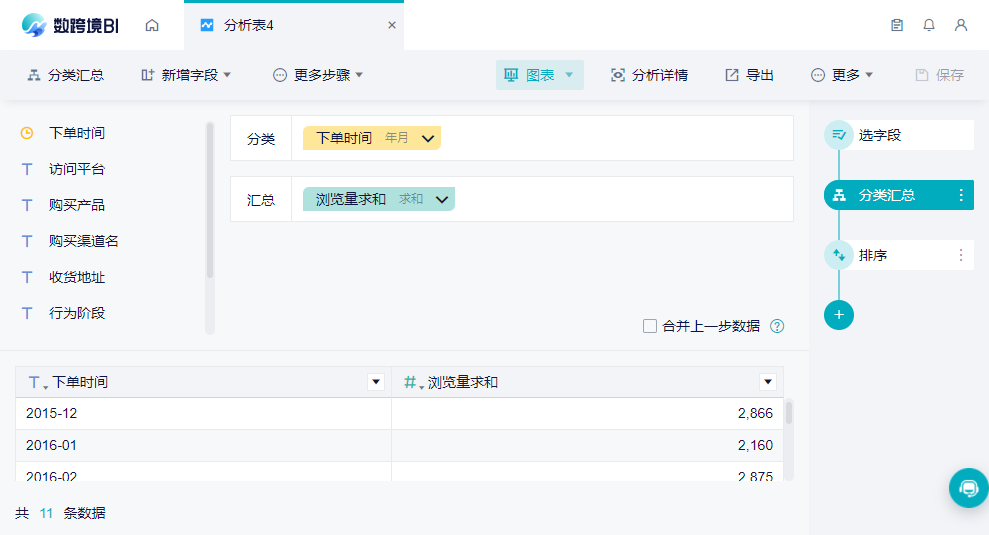Open the 新增字段 dropdown
Screen dimensions: 989x535
pos(186,75)
